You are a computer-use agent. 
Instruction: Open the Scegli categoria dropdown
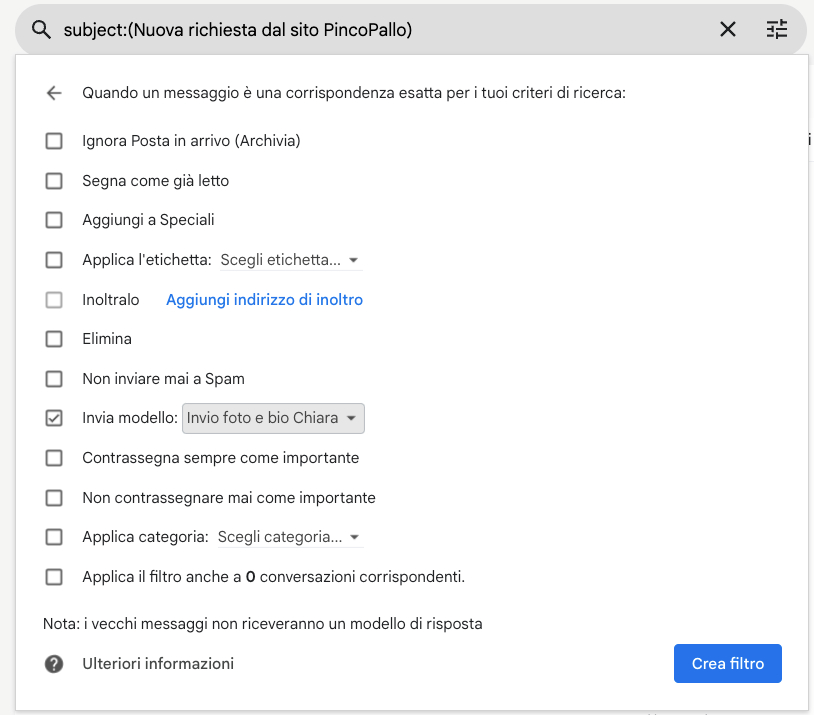coord(289,537)
